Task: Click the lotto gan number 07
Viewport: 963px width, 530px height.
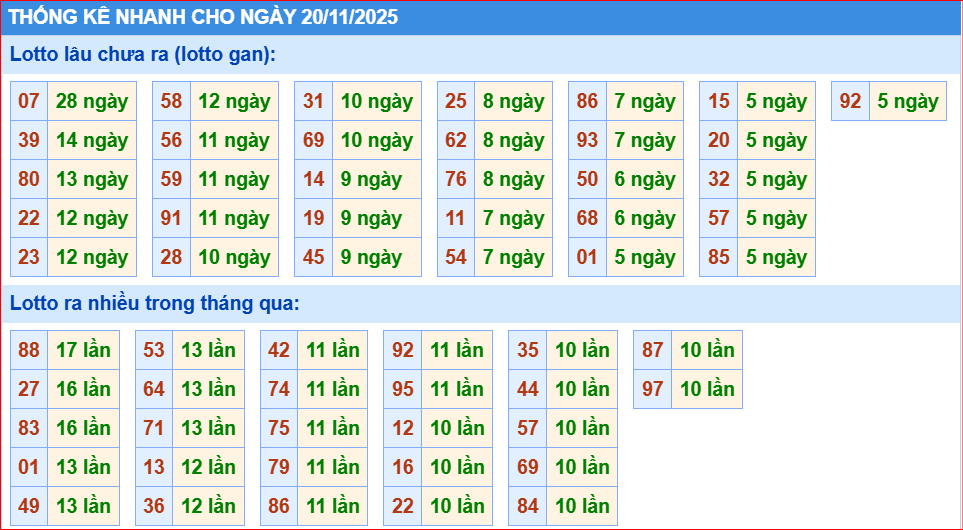Action: click(x=29, y=101)
